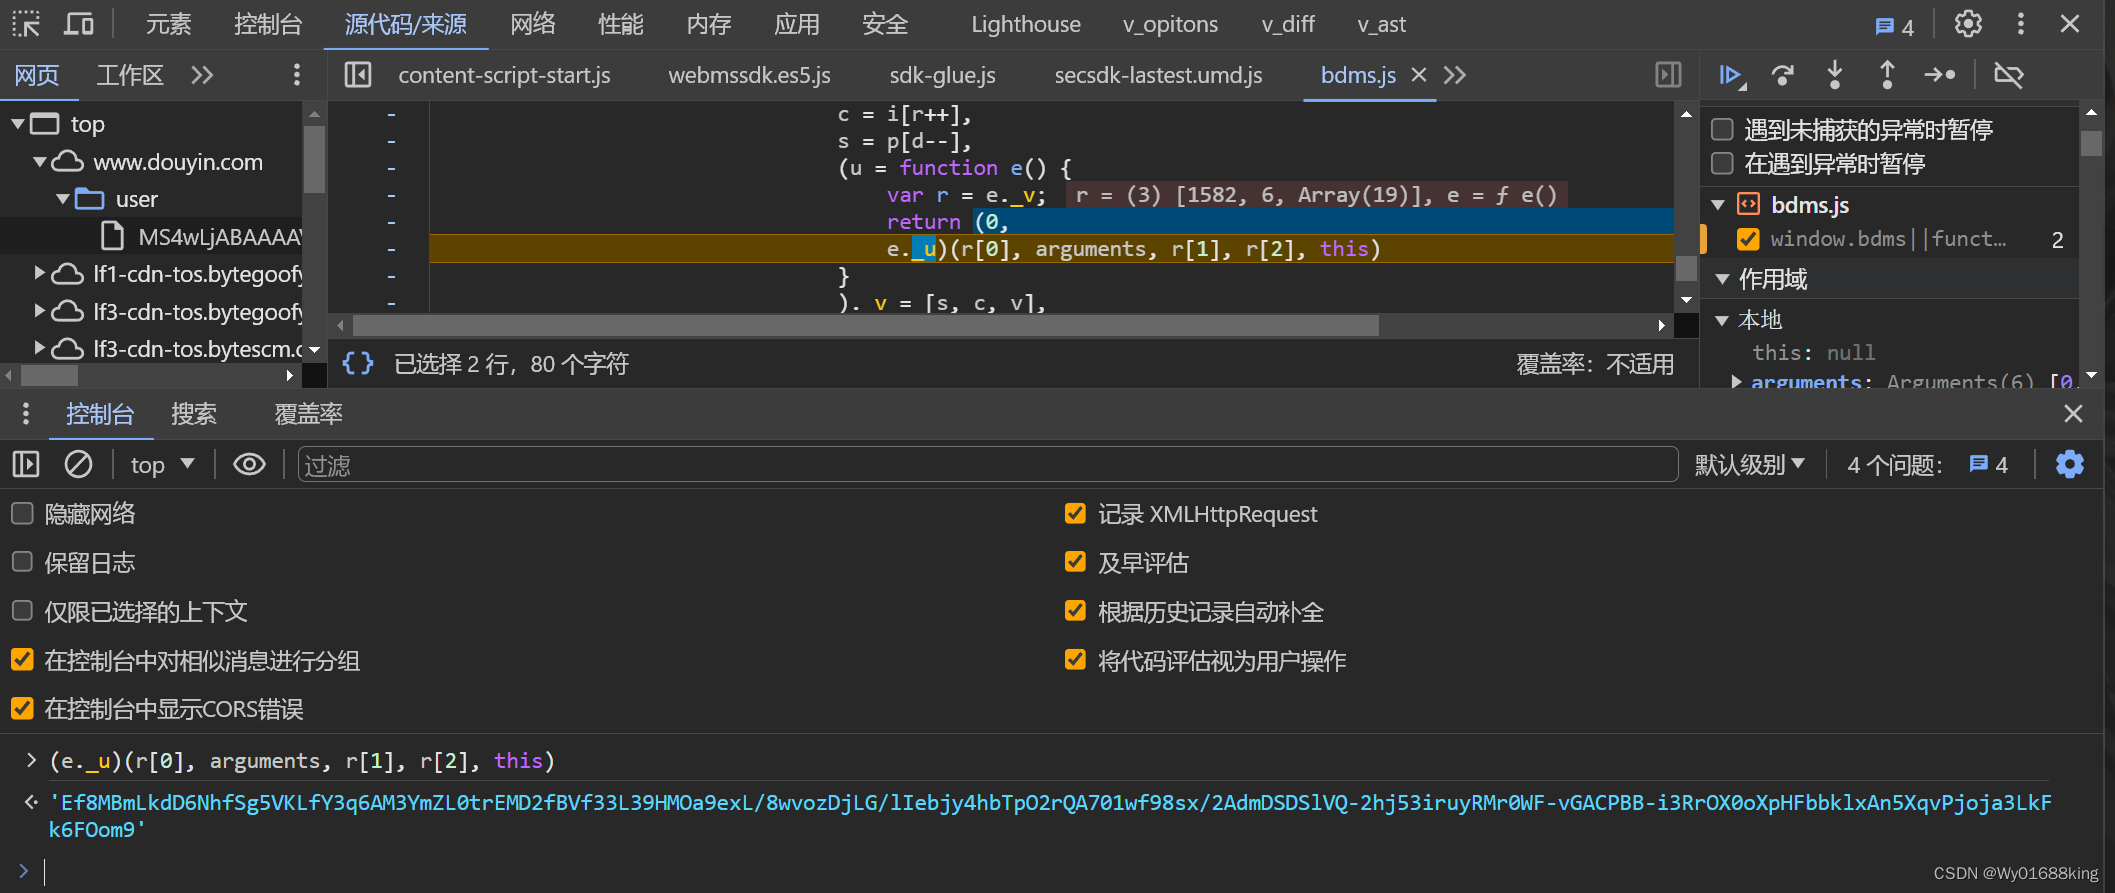
Task: Uncheck eager evaluation option
Action: tap(1075, 562)
